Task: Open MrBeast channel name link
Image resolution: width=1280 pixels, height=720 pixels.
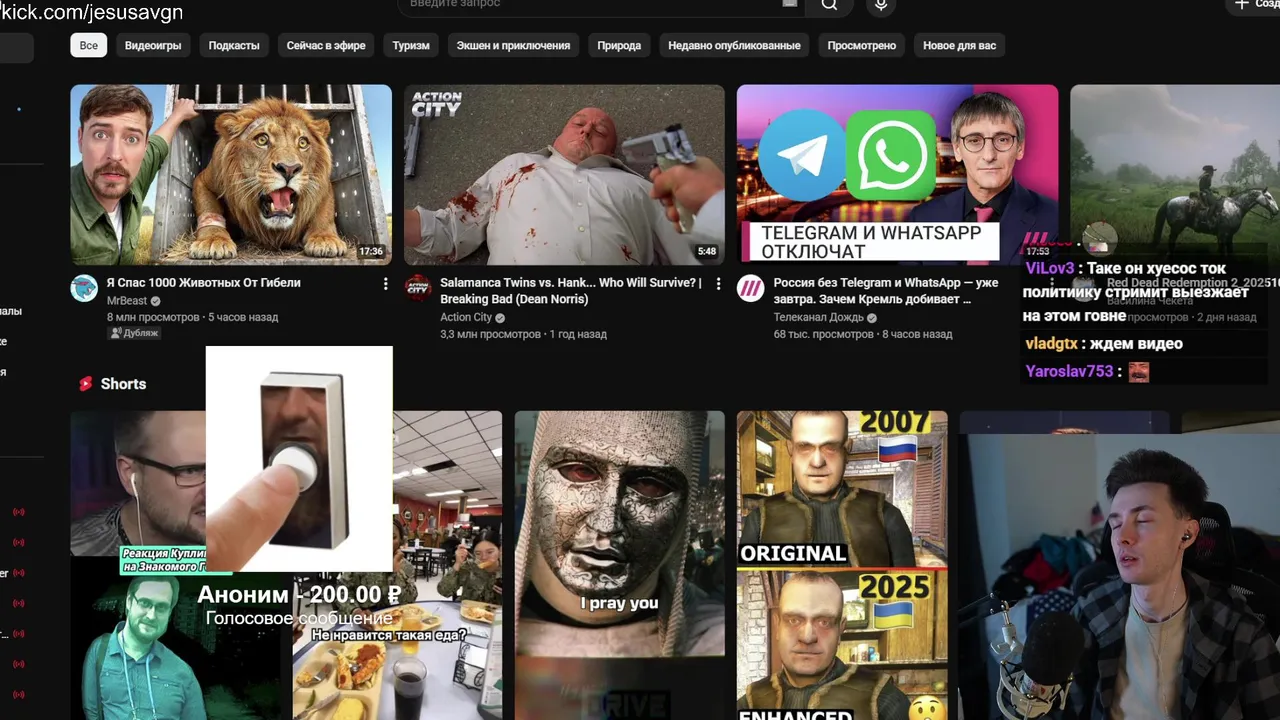Action: tap(127, 300)
